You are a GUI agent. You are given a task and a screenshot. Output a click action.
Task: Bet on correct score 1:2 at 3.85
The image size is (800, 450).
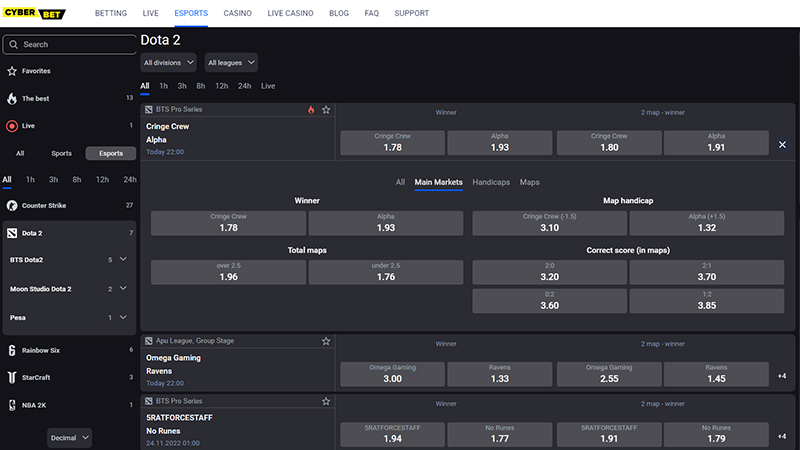click(707, 301)
